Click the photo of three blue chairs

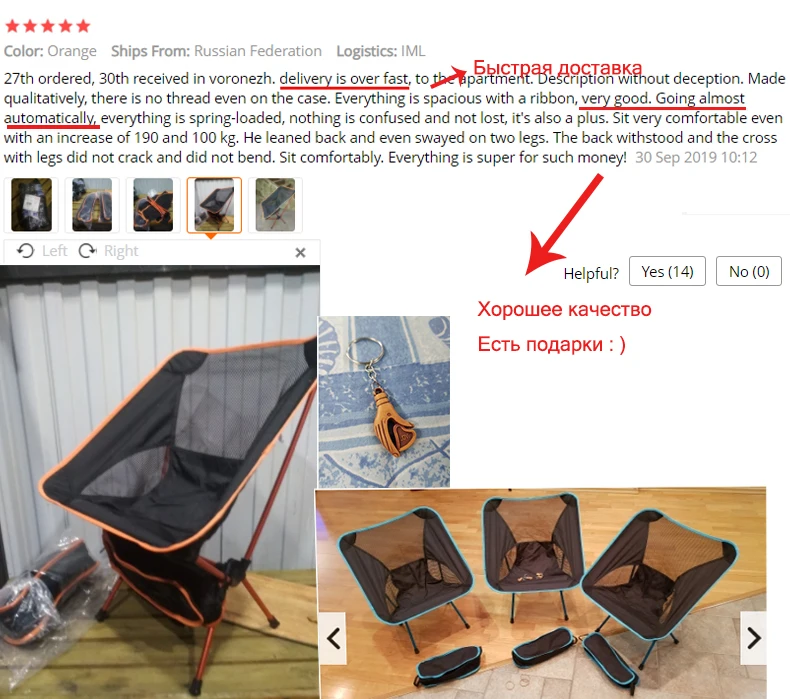click(541, 593)
